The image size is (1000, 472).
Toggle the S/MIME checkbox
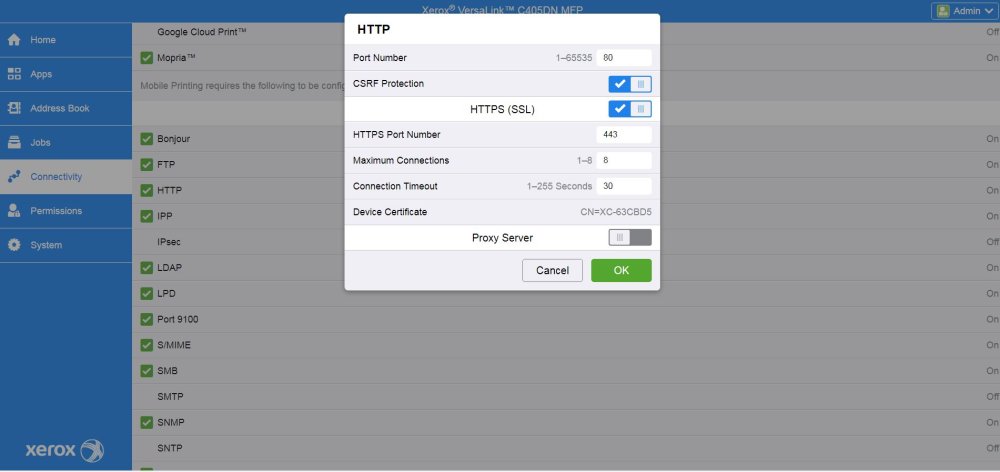[x=147, y=345]
